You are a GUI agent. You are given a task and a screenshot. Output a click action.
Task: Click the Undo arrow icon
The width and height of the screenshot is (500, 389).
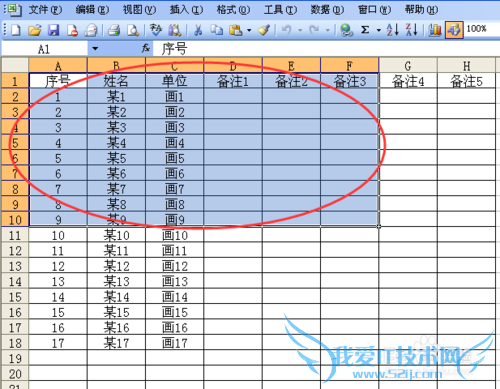(x=287, y=30)
